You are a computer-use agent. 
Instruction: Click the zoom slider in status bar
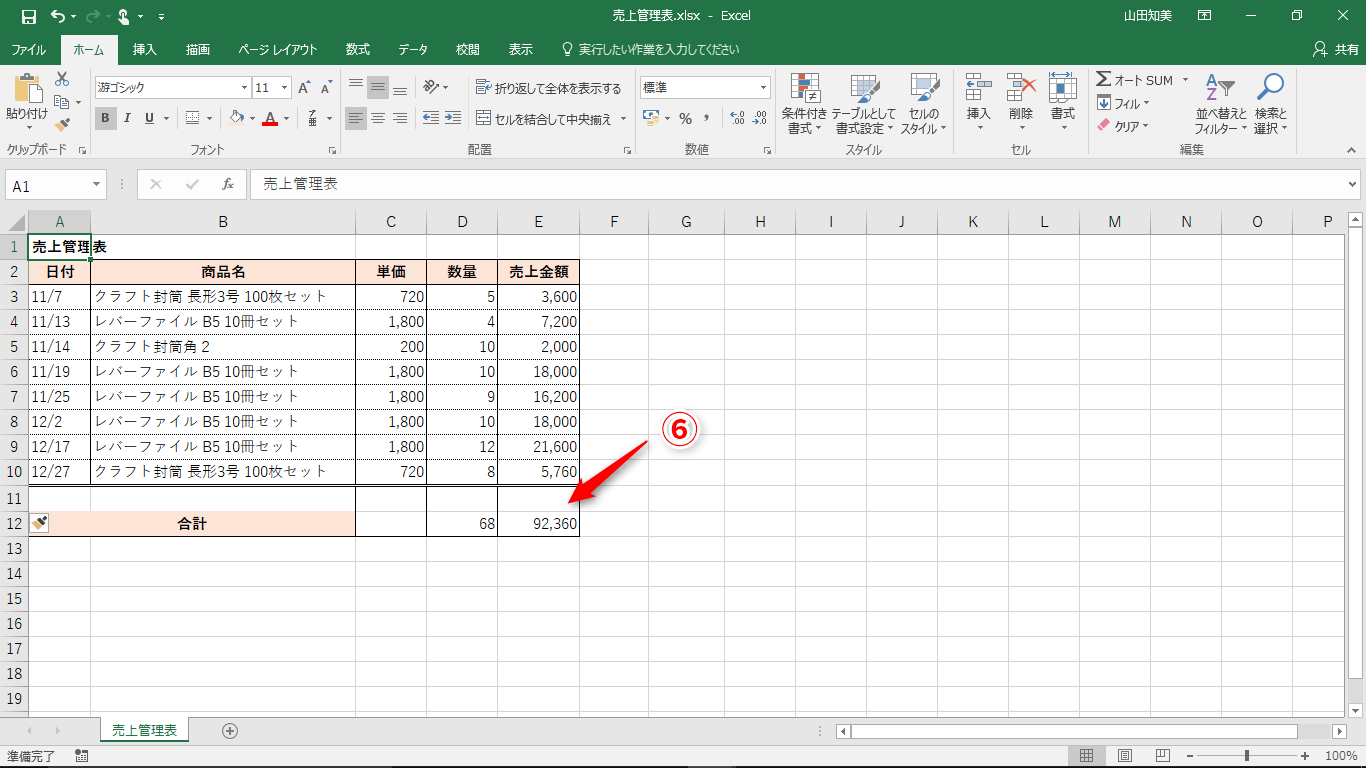coord(1246,756)
